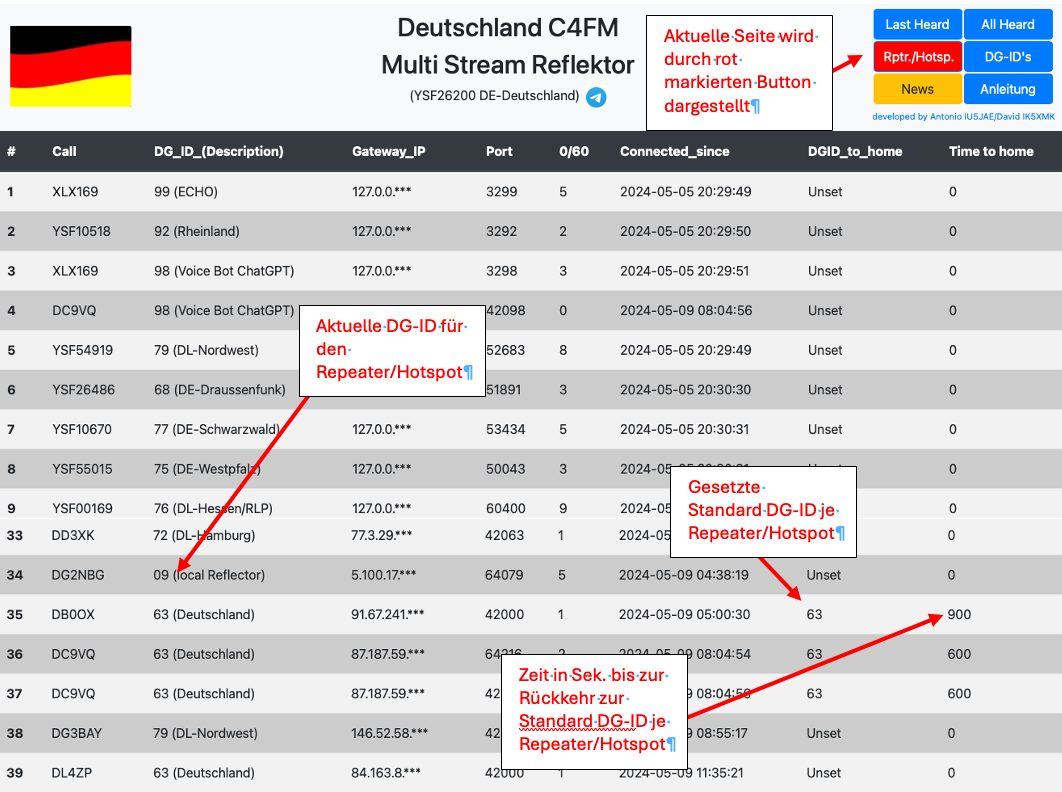
Task: Click port value 53434
Action: (x=505, y=430)
